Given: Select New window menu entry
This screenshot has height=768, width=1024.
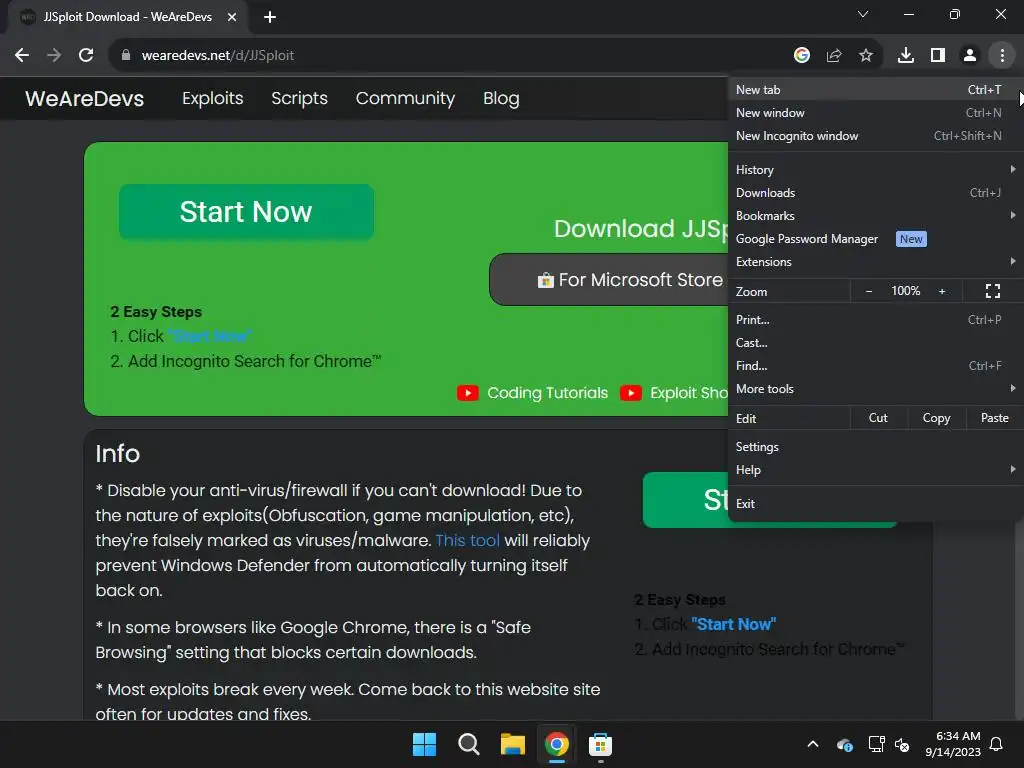Looking at the screenshot, I should click(876, 113).
